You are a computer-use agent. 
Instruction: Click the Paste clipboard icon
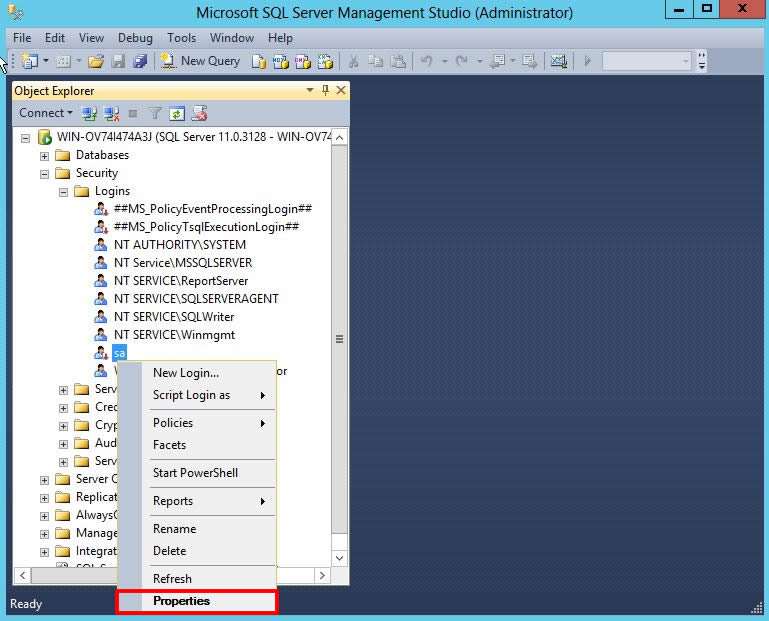(398, 61)
